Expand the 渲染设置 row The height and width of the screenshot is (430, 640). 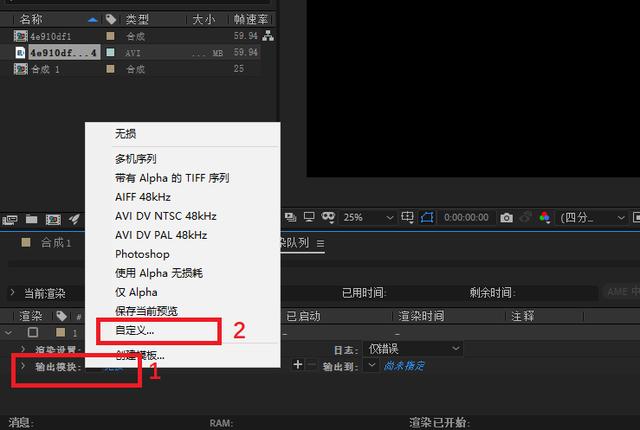(x=23, y=349)
